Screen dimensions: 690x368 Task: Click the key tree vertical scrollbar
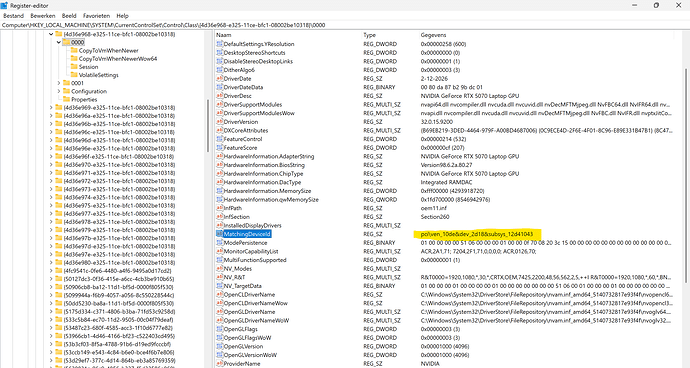pos(208,125)
